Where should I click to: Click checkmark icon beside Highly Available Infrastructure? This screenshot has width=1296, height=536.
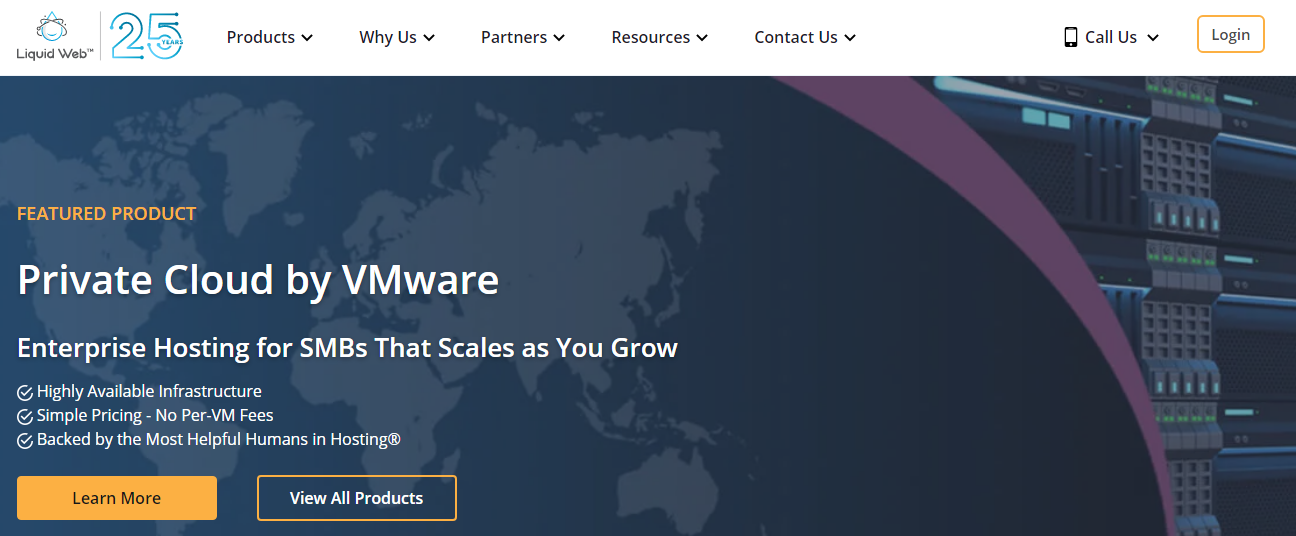coord(25,392)
